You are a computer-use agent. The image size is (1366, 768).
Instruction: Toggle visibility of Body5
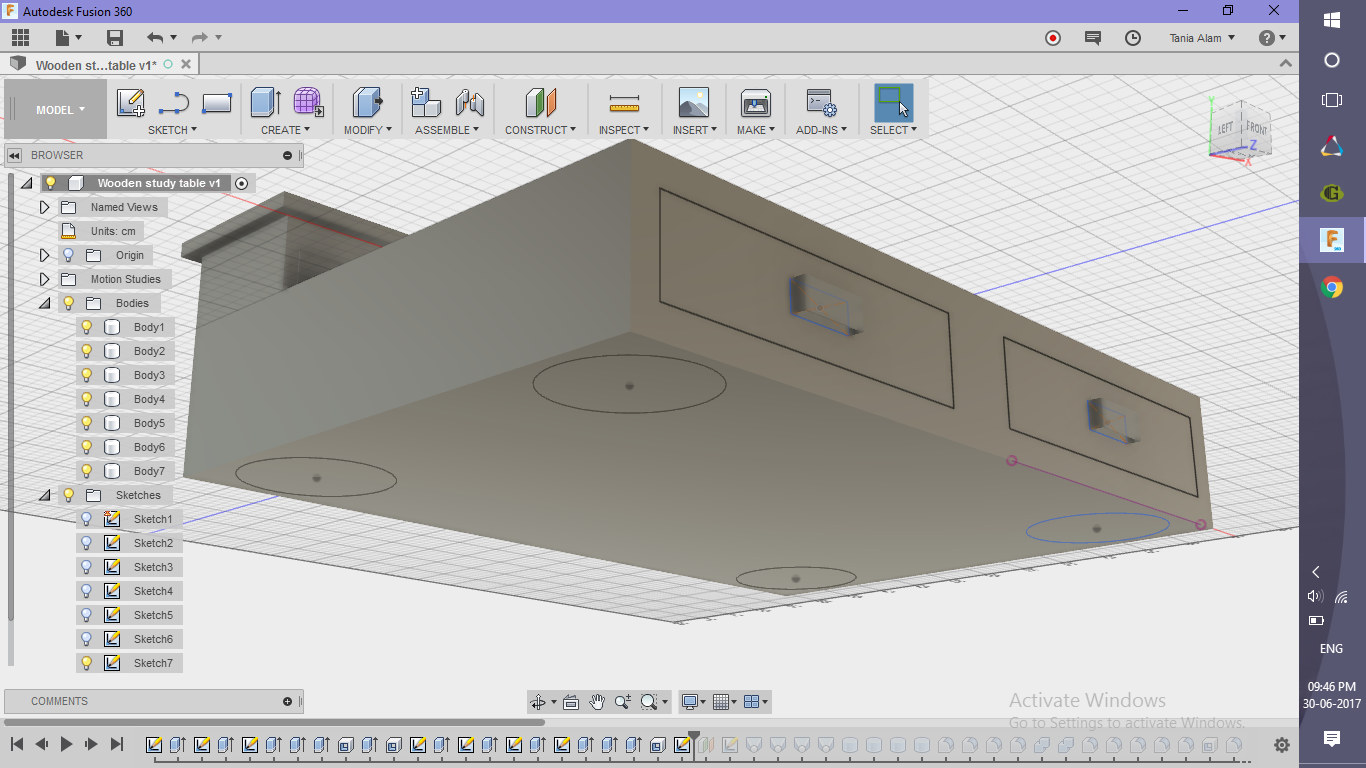[x=87, y=423]
